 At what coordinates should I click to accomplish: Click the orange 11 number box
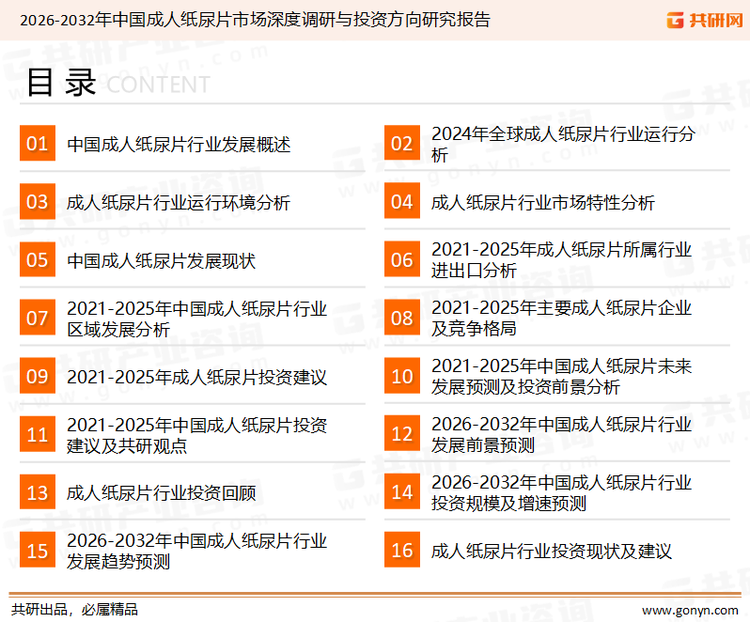pyautogui.click(x=37, y=434)
